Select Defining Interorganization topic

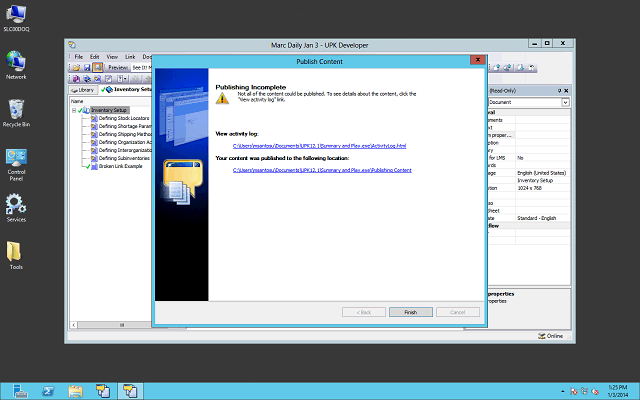point(125,150)
